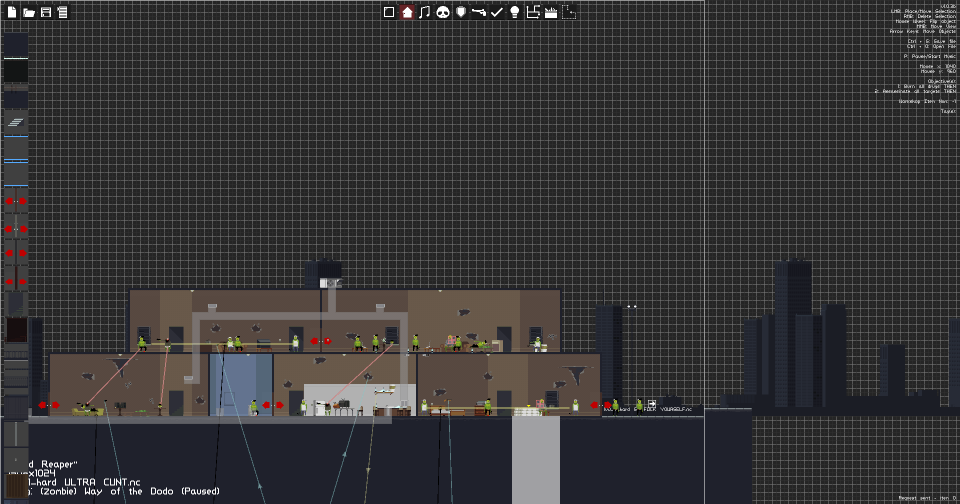This screenshot has height=504, width=960.
Task: Open the list document icon beside save
Action: (x=62, y=12)
